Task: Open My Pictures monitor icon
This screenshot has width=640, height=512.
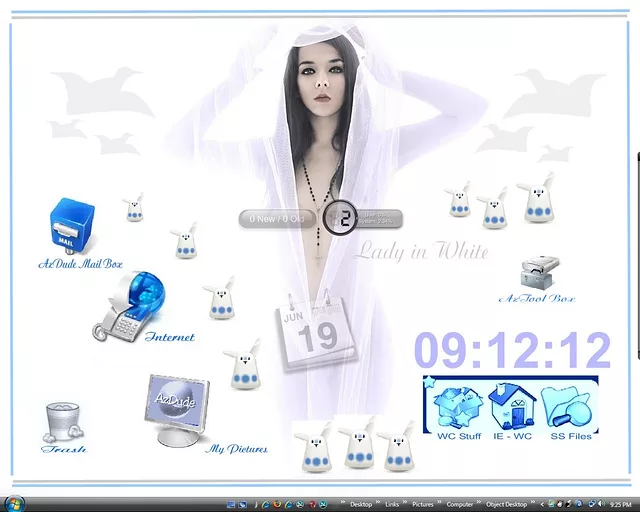Action: [x=178, y=409]
